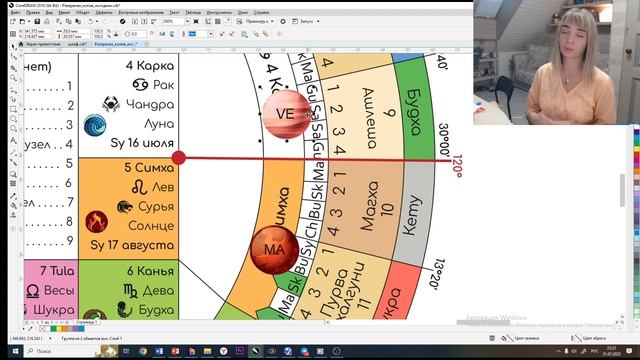Toggle show rulers button
The height and width of the screenshot is (360, 640).
tap(208, 21)
